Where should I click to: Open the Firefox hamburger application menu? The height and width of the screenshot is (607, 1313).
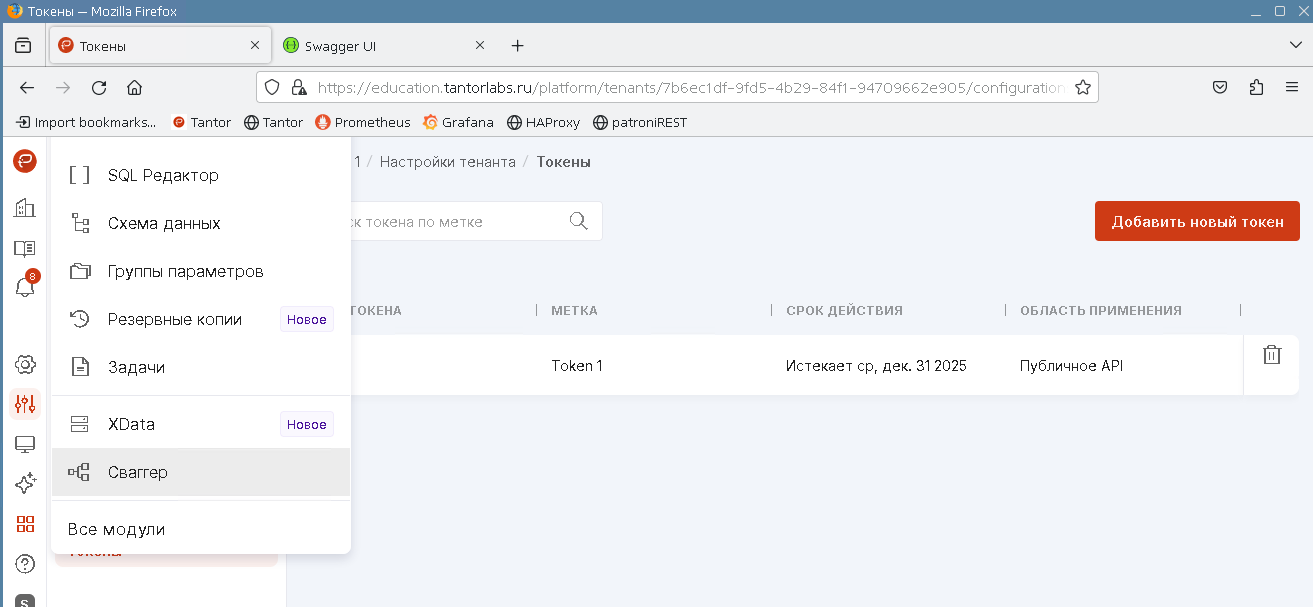1292,88
